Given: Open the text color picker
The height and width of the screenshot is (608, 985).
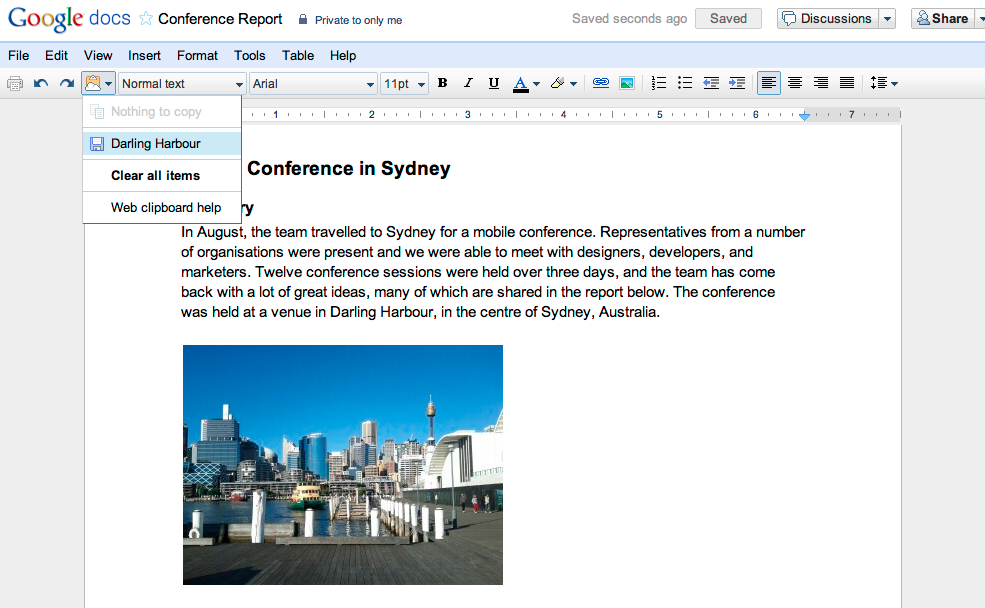Looking at the screenshot, I should (526, 84).
